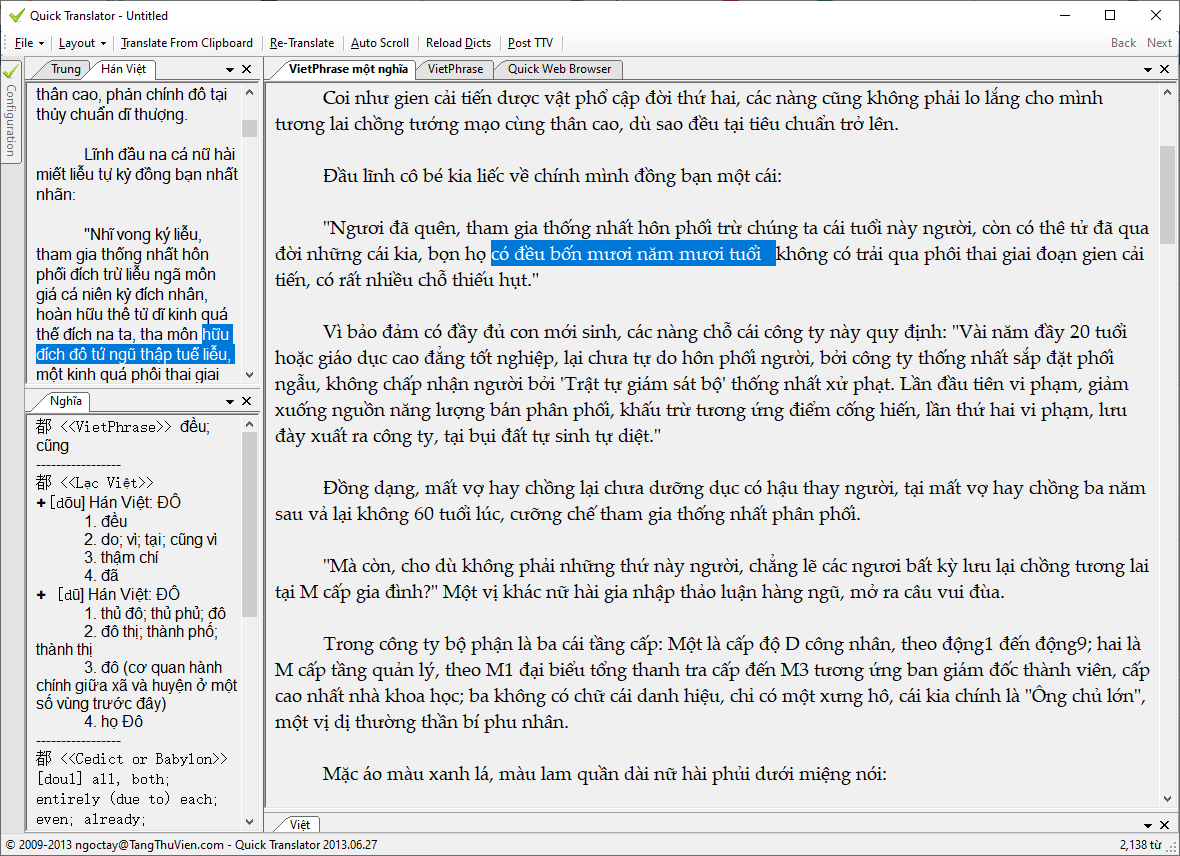Viewport: 1180px width, 856px height.
Task: Open the Quick Web Browser tab
Action: (559, 69)
